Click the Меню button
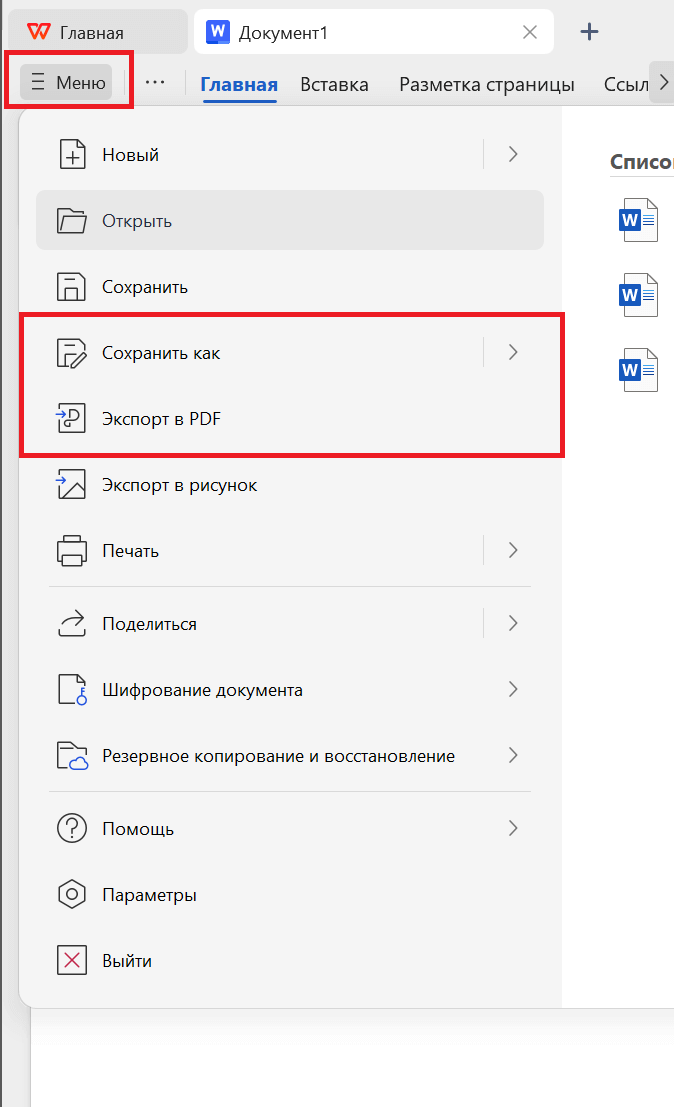 (x=66, y=82)
